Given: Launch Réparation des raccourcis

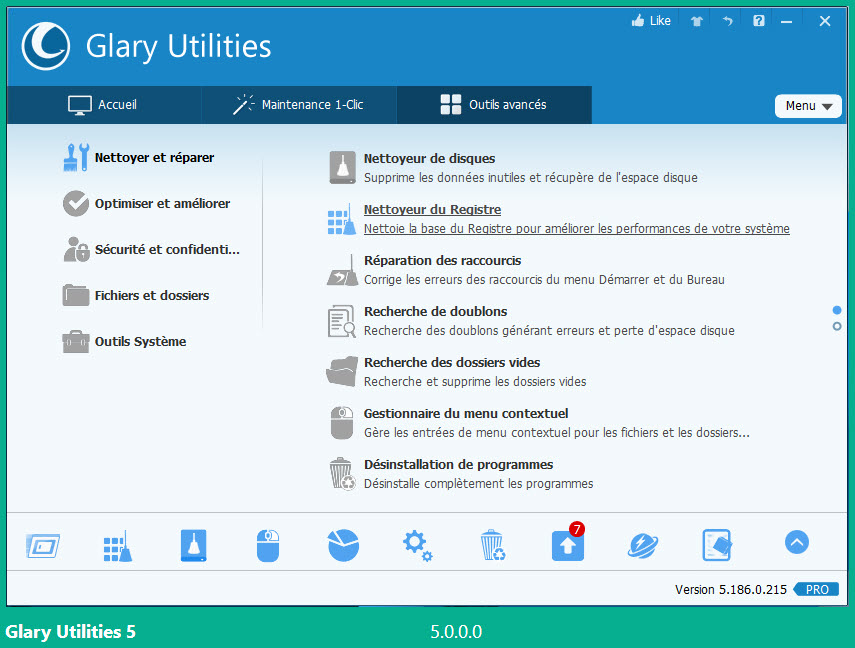Looking at the screenshot, I should pos(442,261).
